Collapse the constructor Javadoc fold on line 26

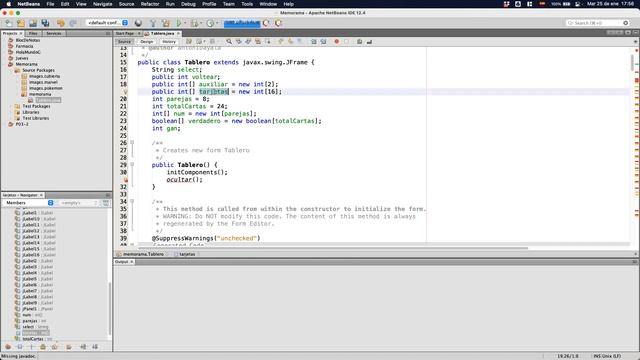click(x=132, y=143)
